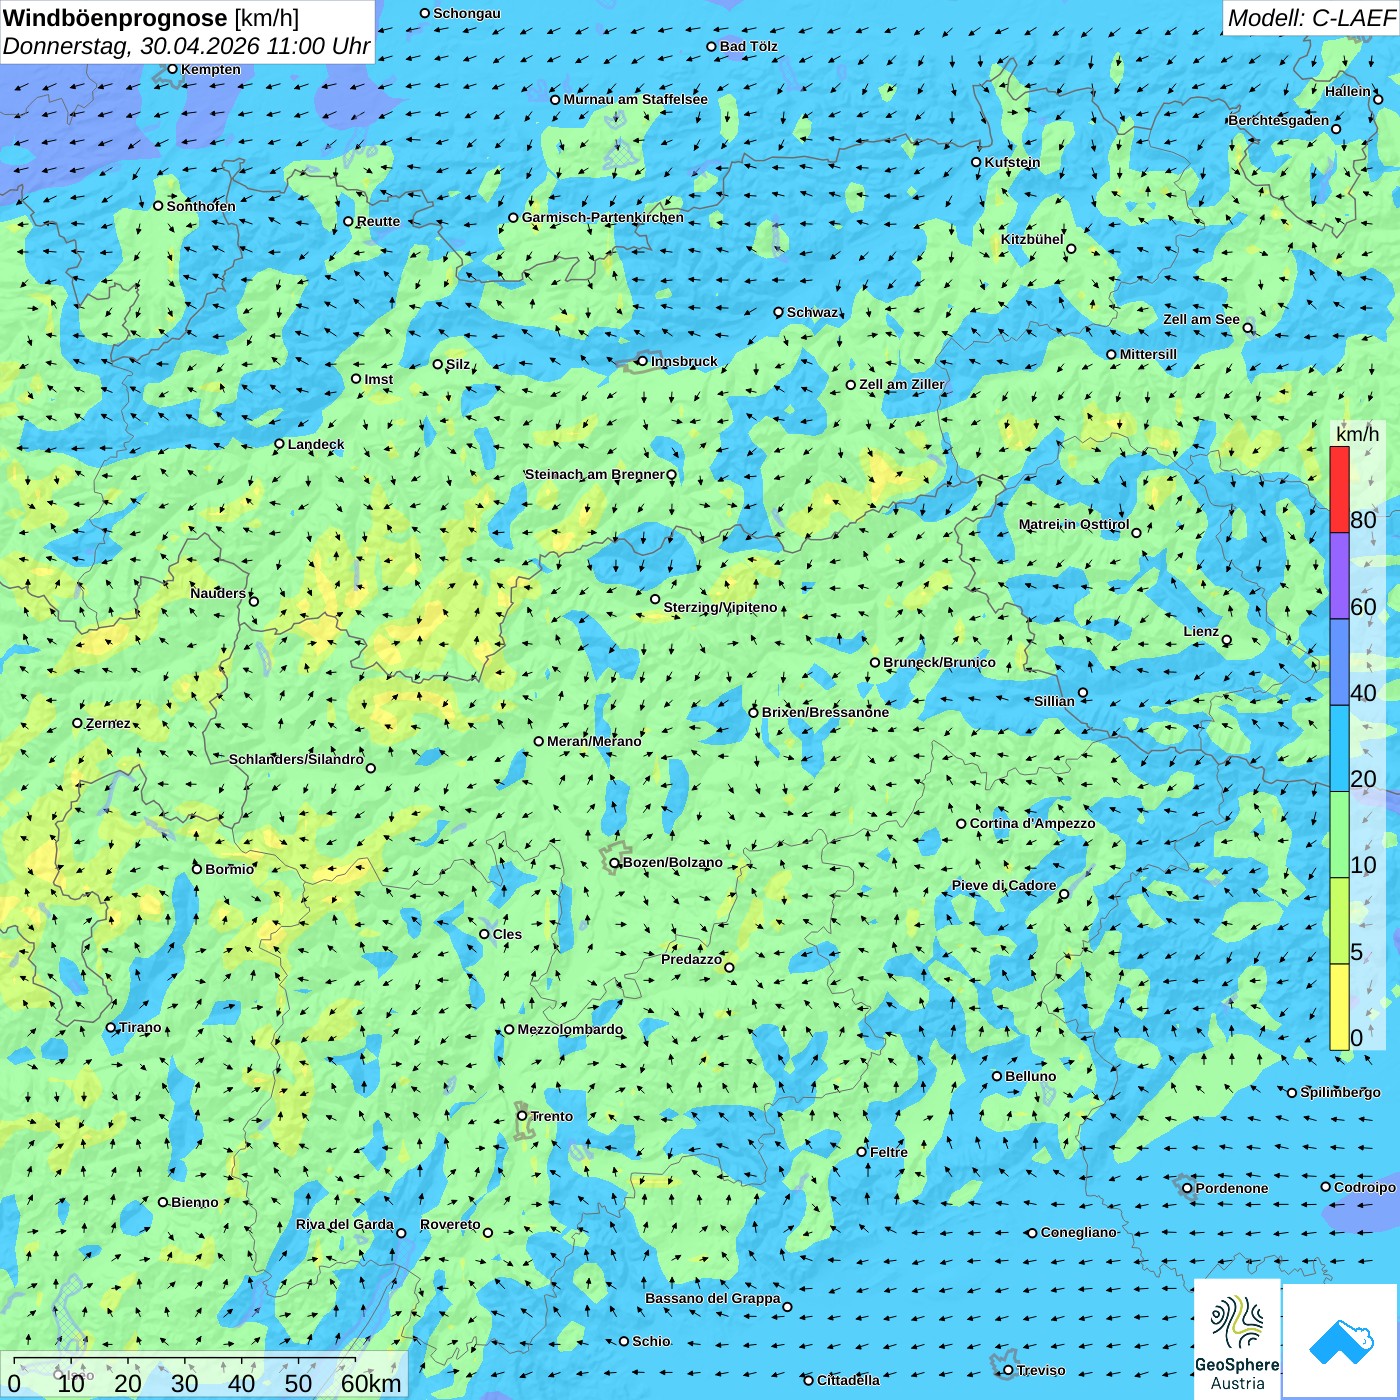Click the Modell: C-LAEF label
This screenshot has width=1400, height=1400.
pos(1311,18)
